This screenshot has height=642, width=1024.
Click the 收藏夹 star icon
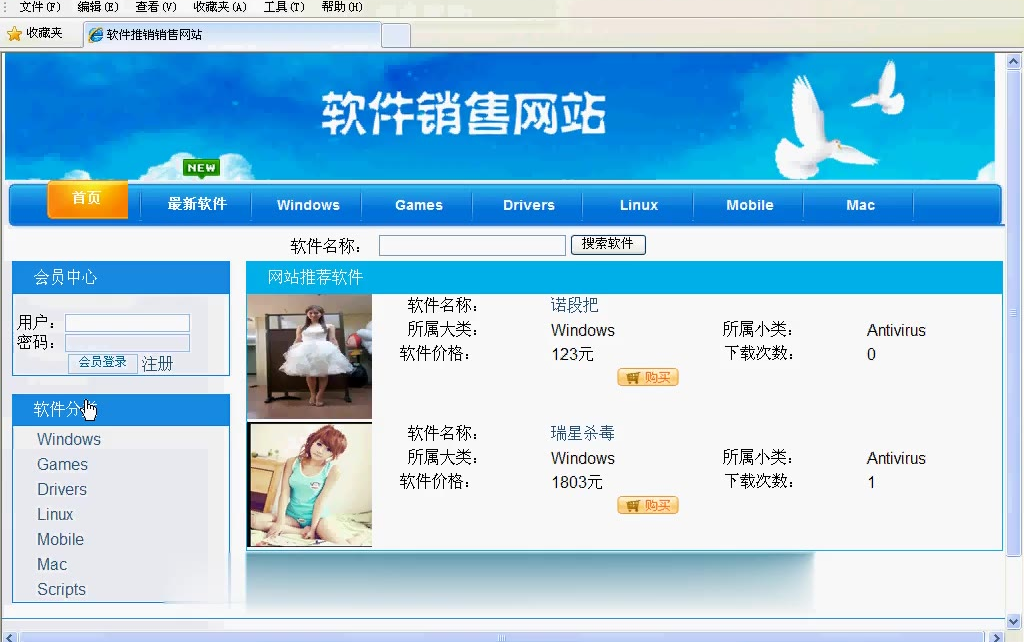click(x=14, y=34)
